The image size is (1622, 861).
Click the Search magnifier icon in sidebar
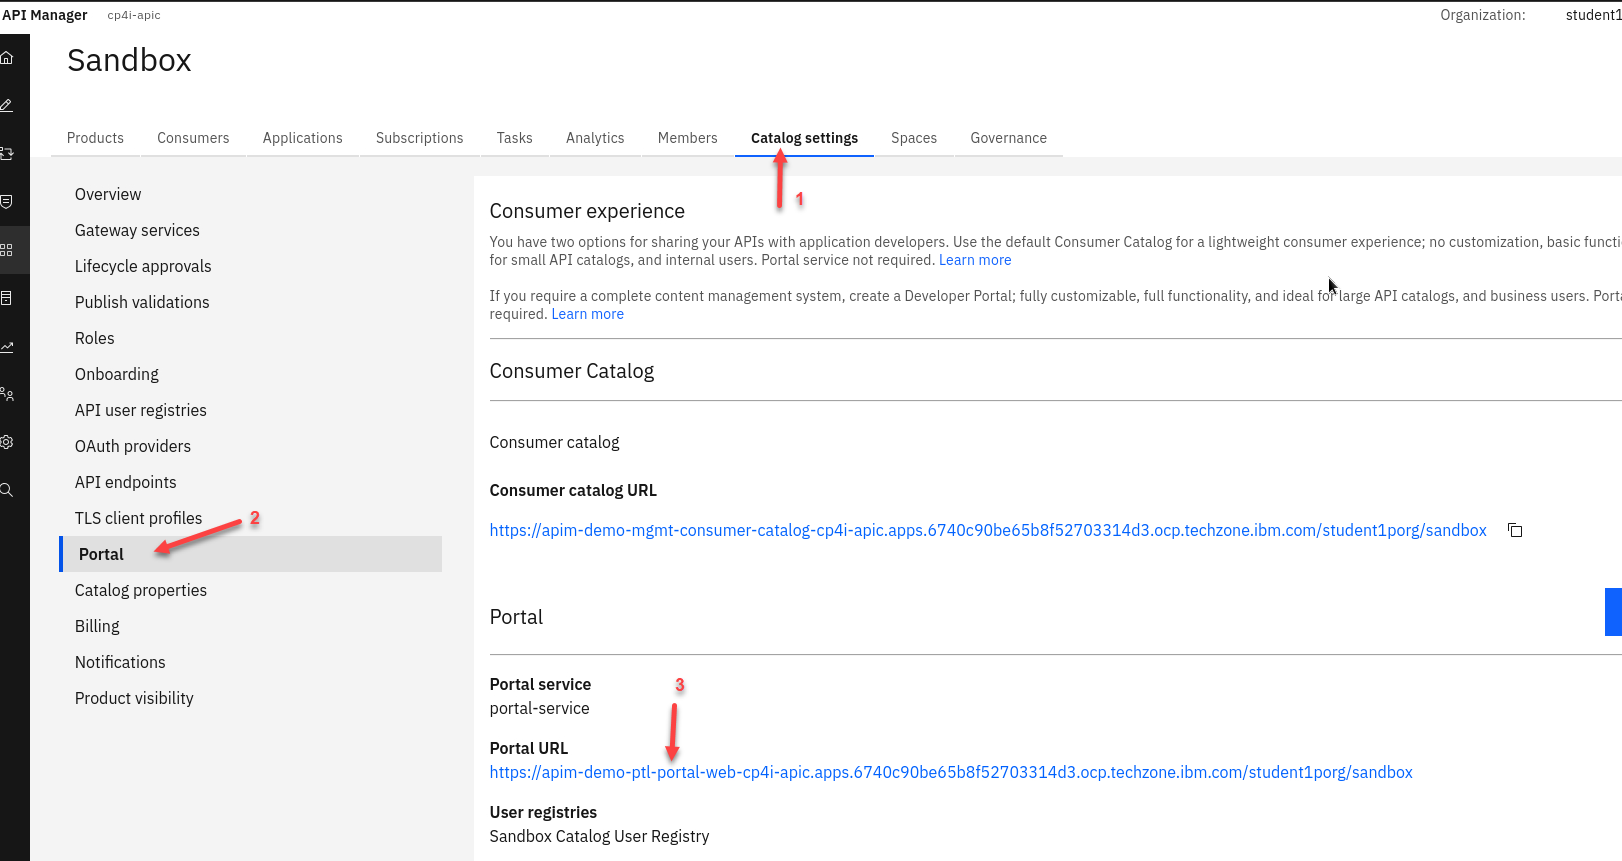click(x=7, y=490)
